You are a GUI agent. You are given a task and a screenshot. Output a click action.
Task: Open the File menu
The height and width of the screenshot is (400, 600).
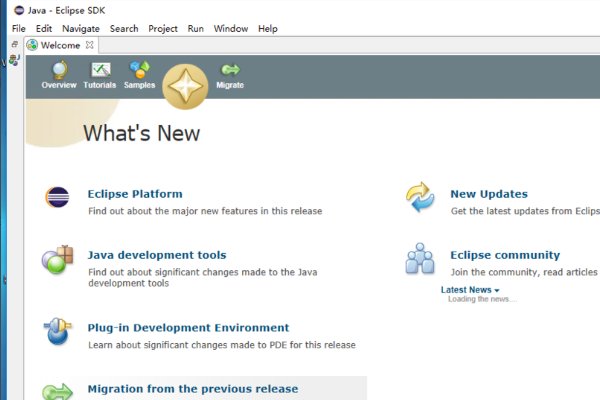pos(19,29)
